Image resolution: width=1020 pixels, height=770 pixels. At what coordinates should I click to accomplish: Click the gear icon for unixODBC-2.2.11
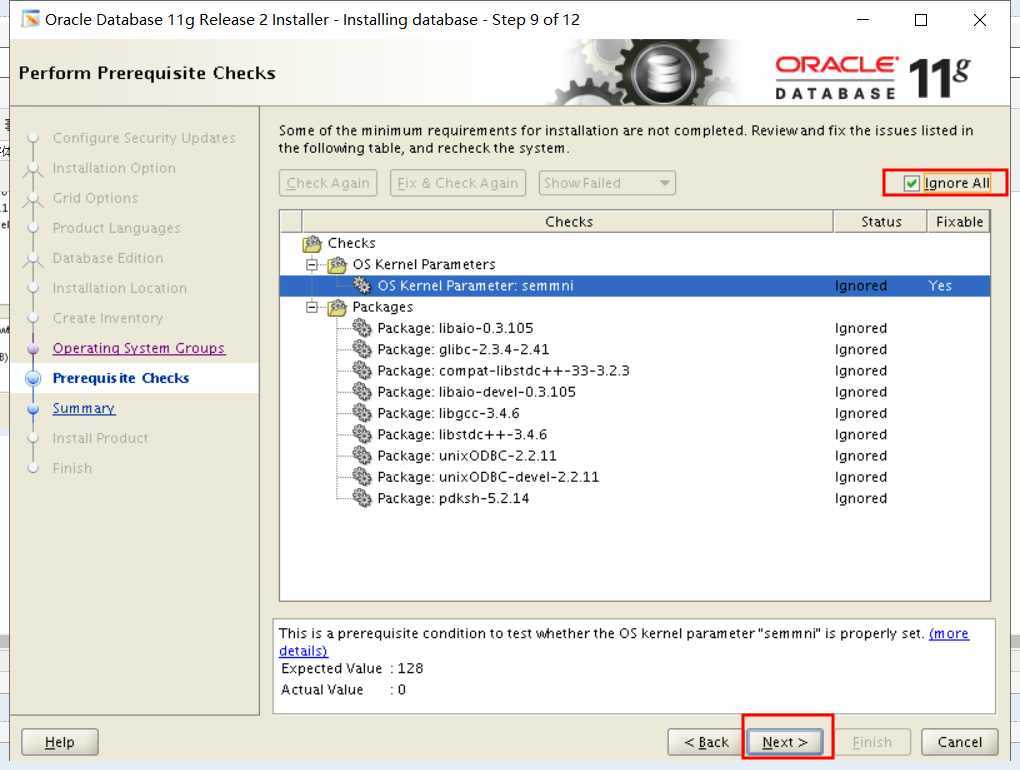coord(362,455)
